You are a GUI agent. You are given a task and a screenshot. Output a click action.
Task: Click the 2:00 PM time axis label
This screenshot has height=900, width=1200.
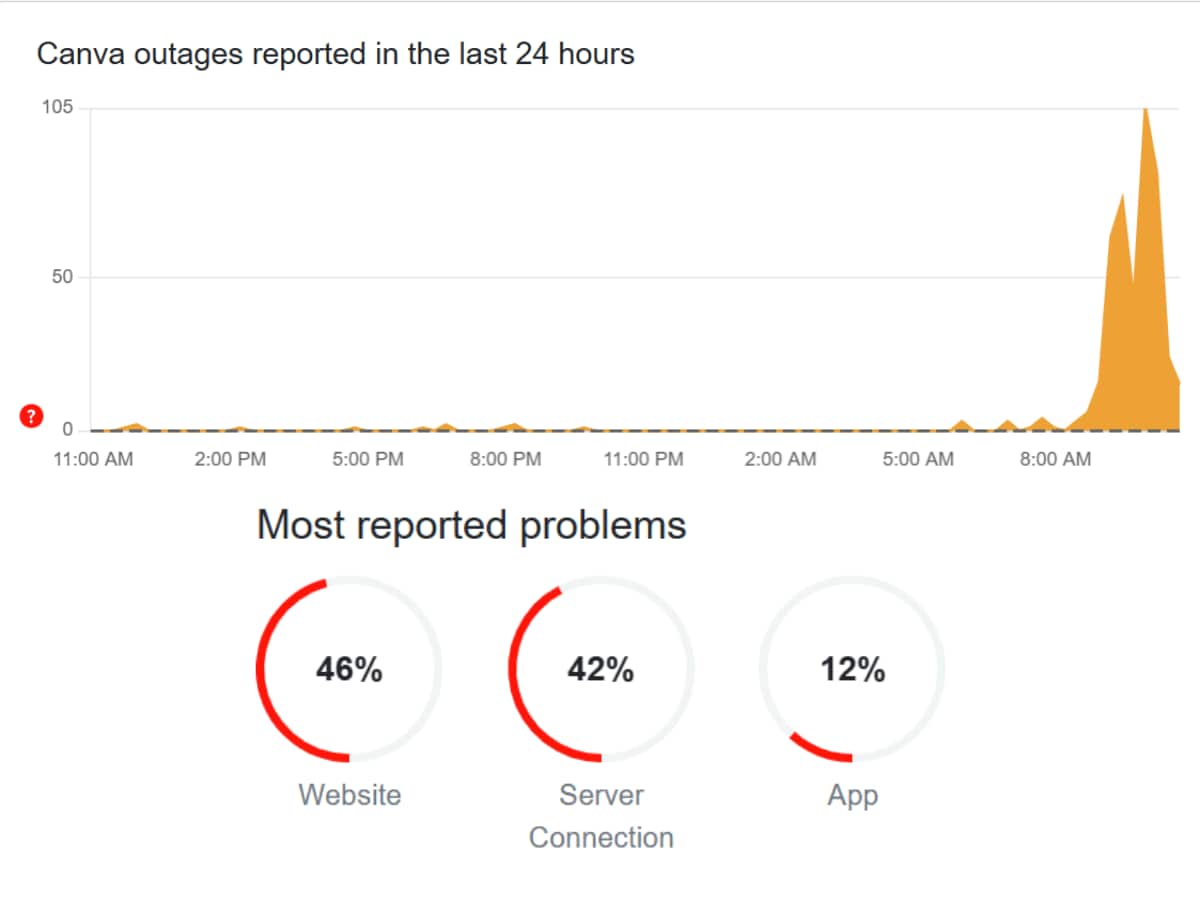[230, 459]
